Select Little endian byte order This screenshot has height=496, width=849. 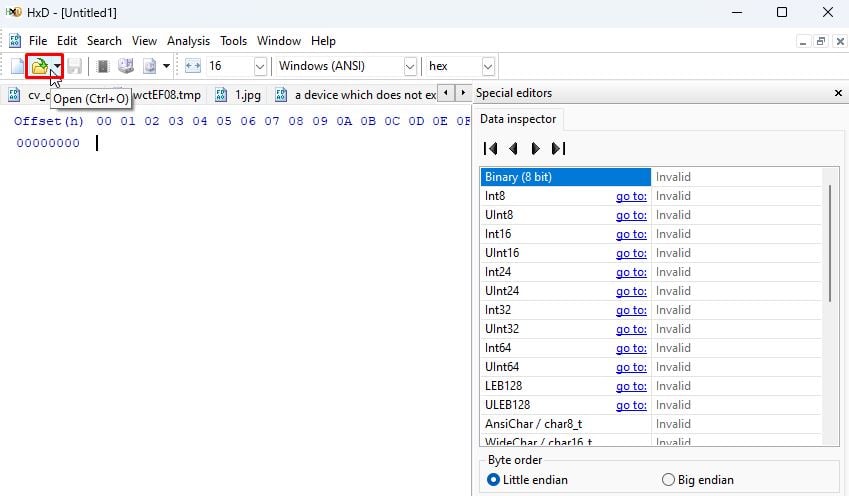click(x=493, y=480)
